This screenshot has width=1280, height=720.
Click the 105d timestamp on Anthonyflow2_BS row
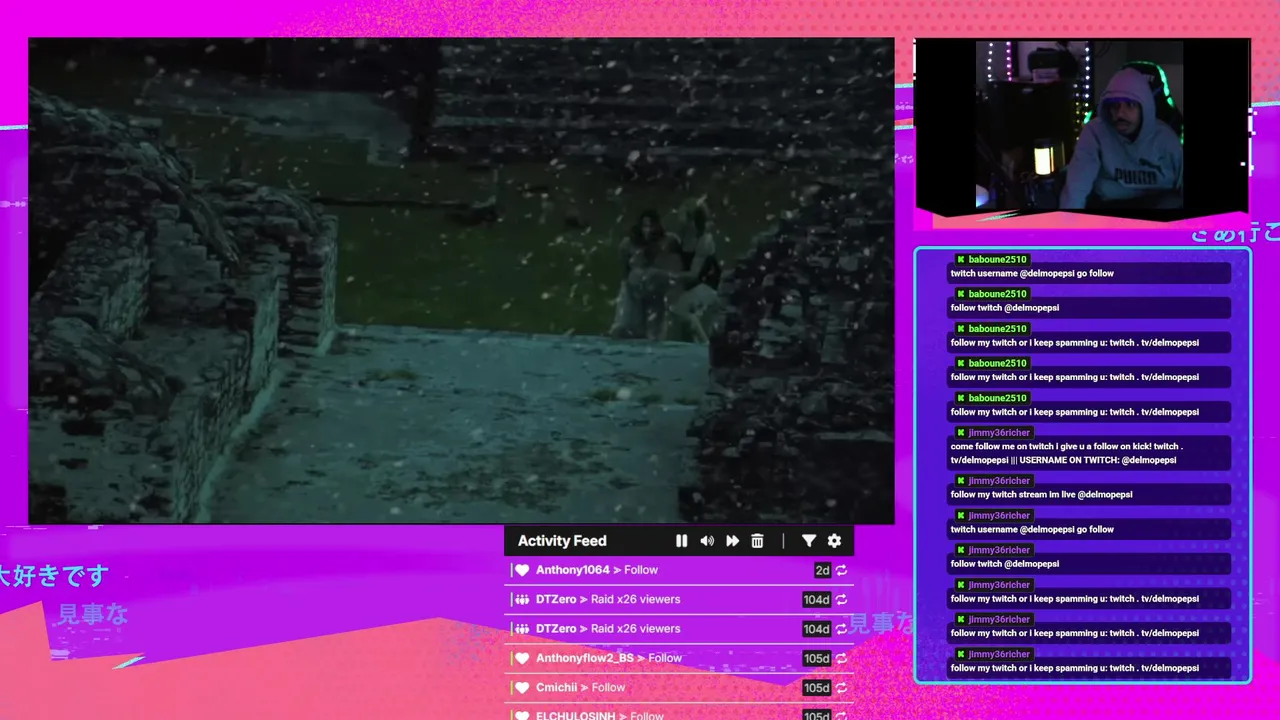point(817,658)
